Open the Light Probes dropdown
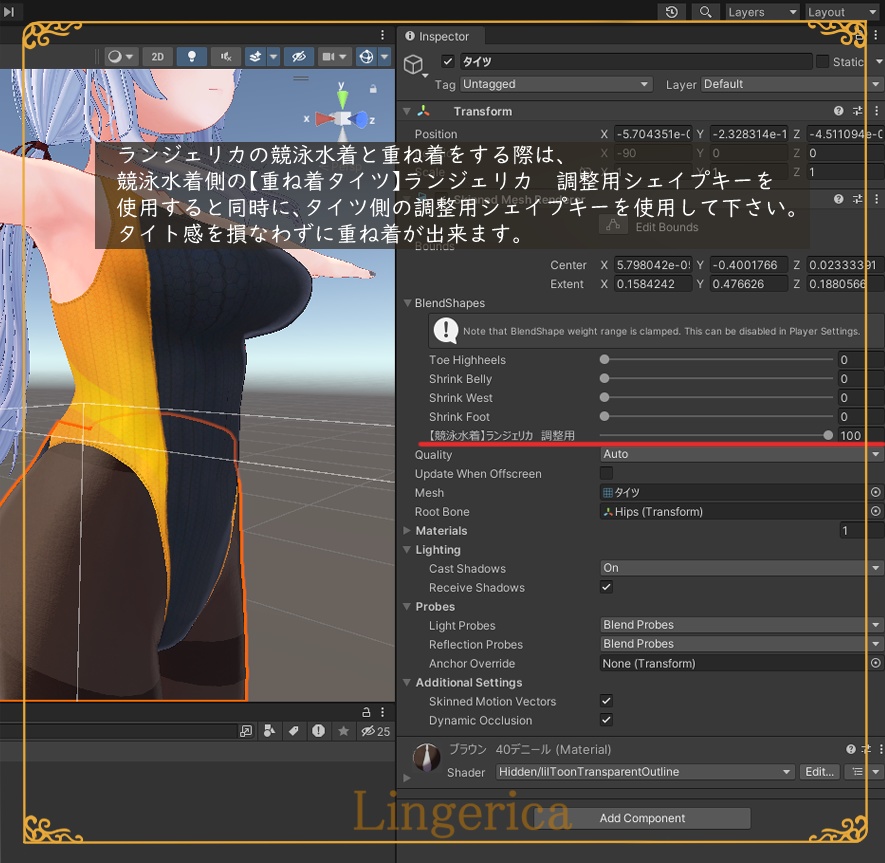 click(x=741, y=625)
